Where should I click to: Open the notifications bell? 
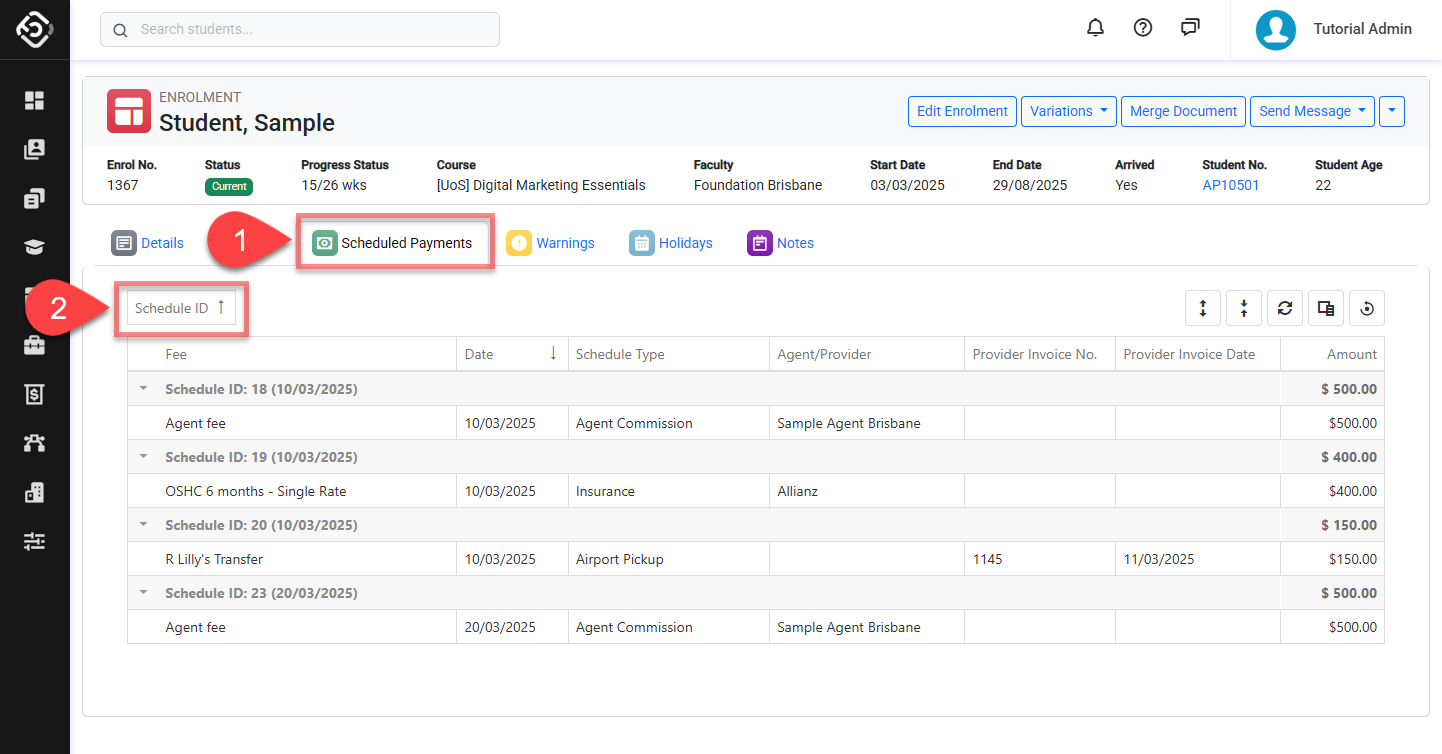1095,28
